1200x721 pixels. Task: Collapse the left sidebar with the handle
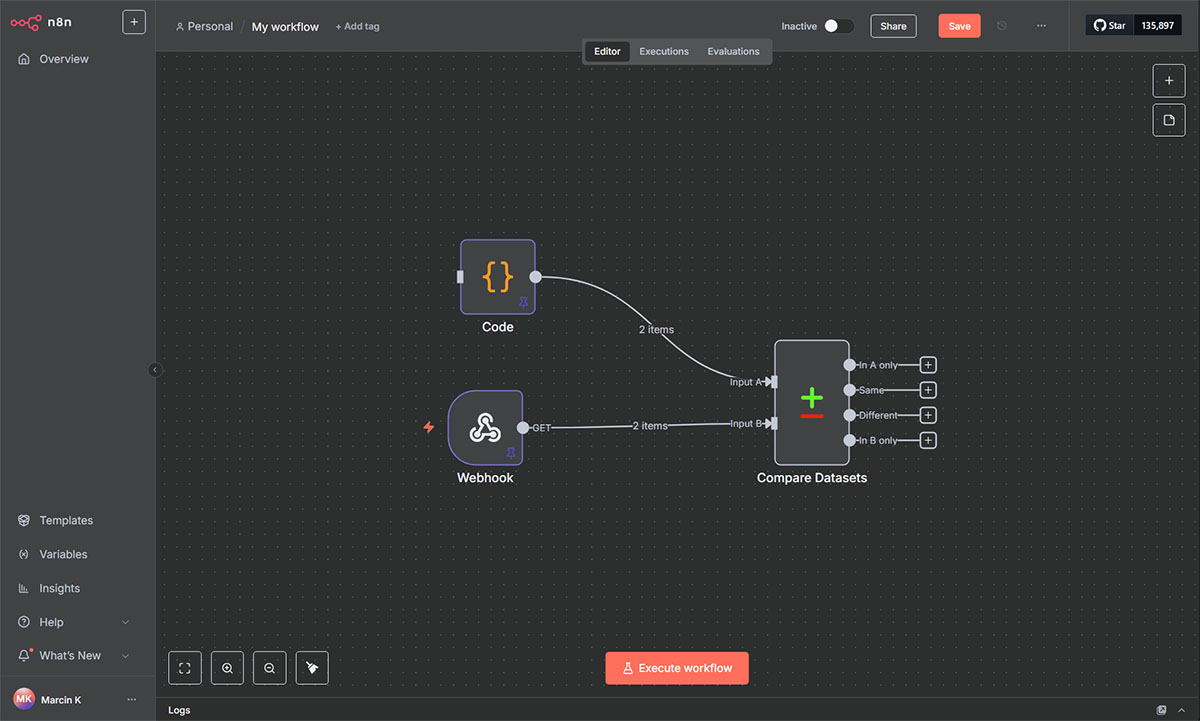[155, 370]
